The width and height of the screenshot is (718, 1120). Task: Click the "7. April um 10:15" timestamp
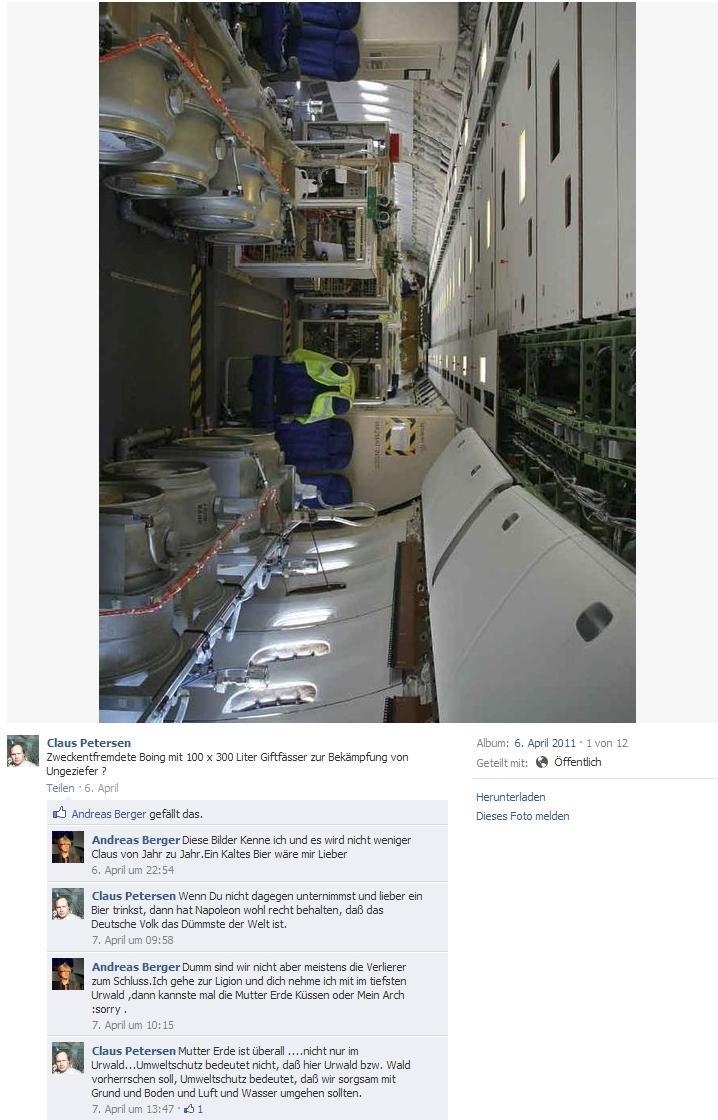pos(132,1025)
